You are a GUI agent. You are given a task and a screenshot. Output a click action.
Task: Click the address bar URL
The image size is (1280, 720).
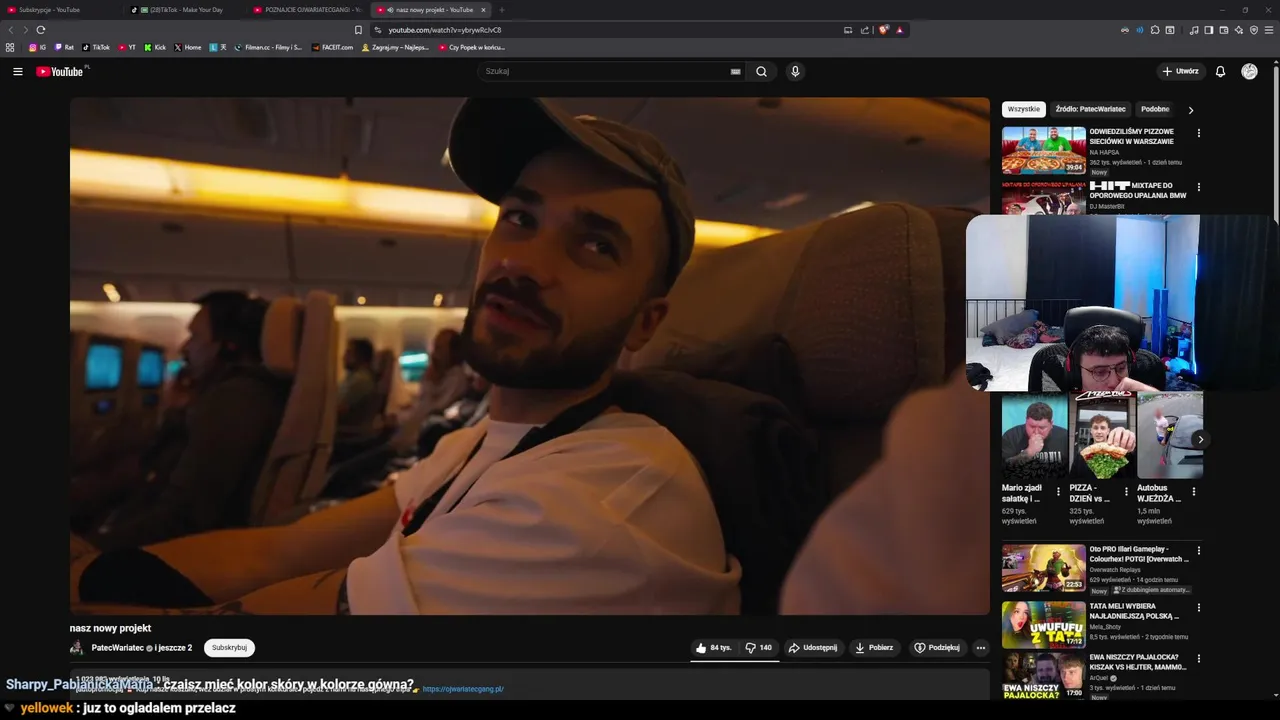(x=445, y=30)
